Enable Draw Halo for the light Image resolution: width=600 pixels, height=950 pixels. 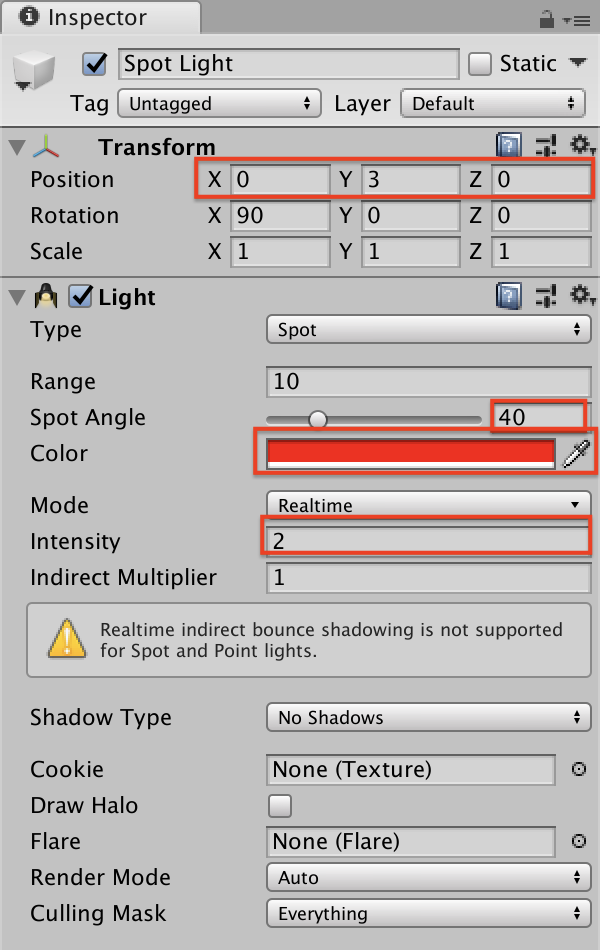pos(279,806)
